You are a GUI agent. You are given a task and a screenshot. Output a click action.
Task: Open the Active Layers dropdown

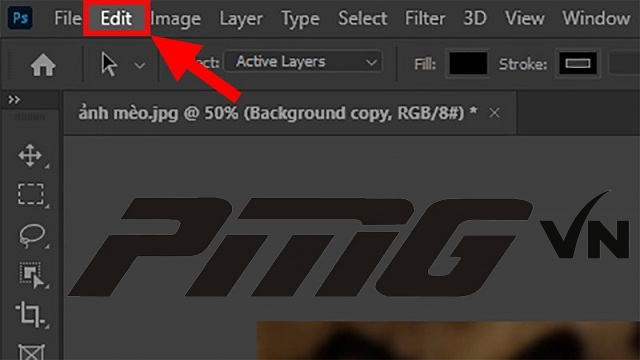303,62
